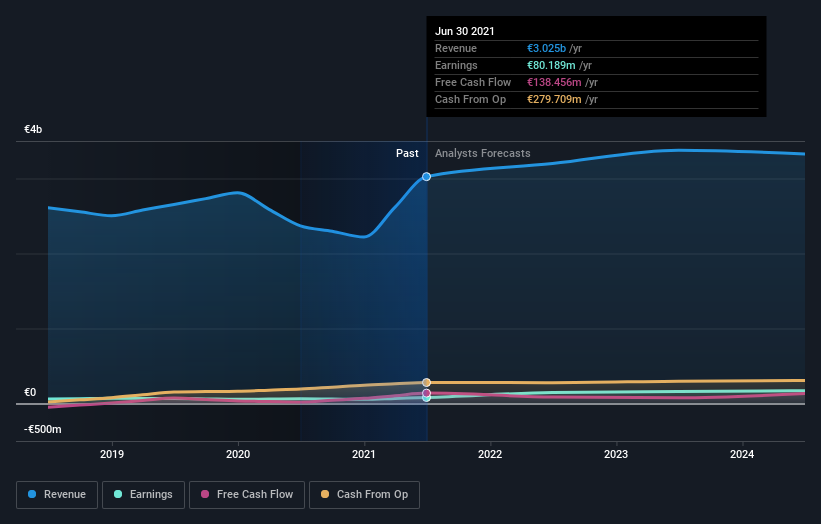Click the Revenue row label in tooltip
The image size is (821, 524).
[456, 48]
